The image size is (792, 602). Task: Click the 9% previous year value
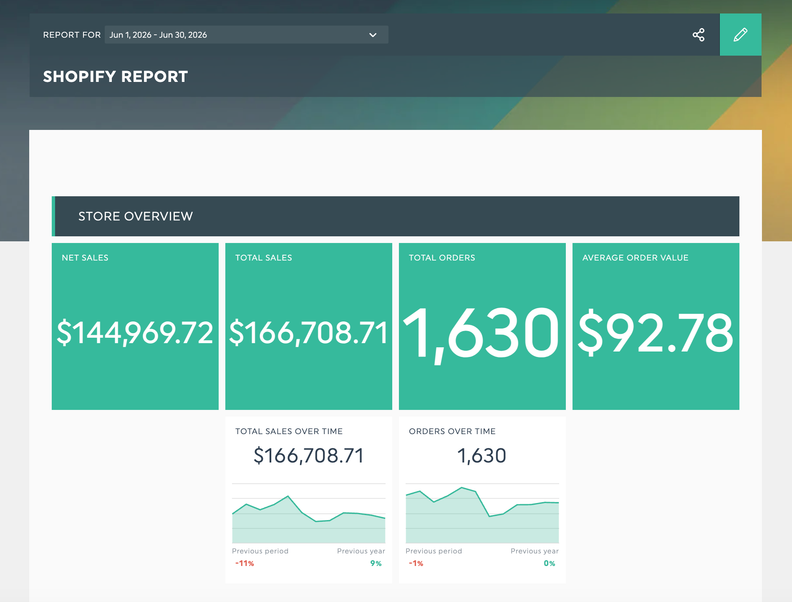click(376, 563)
